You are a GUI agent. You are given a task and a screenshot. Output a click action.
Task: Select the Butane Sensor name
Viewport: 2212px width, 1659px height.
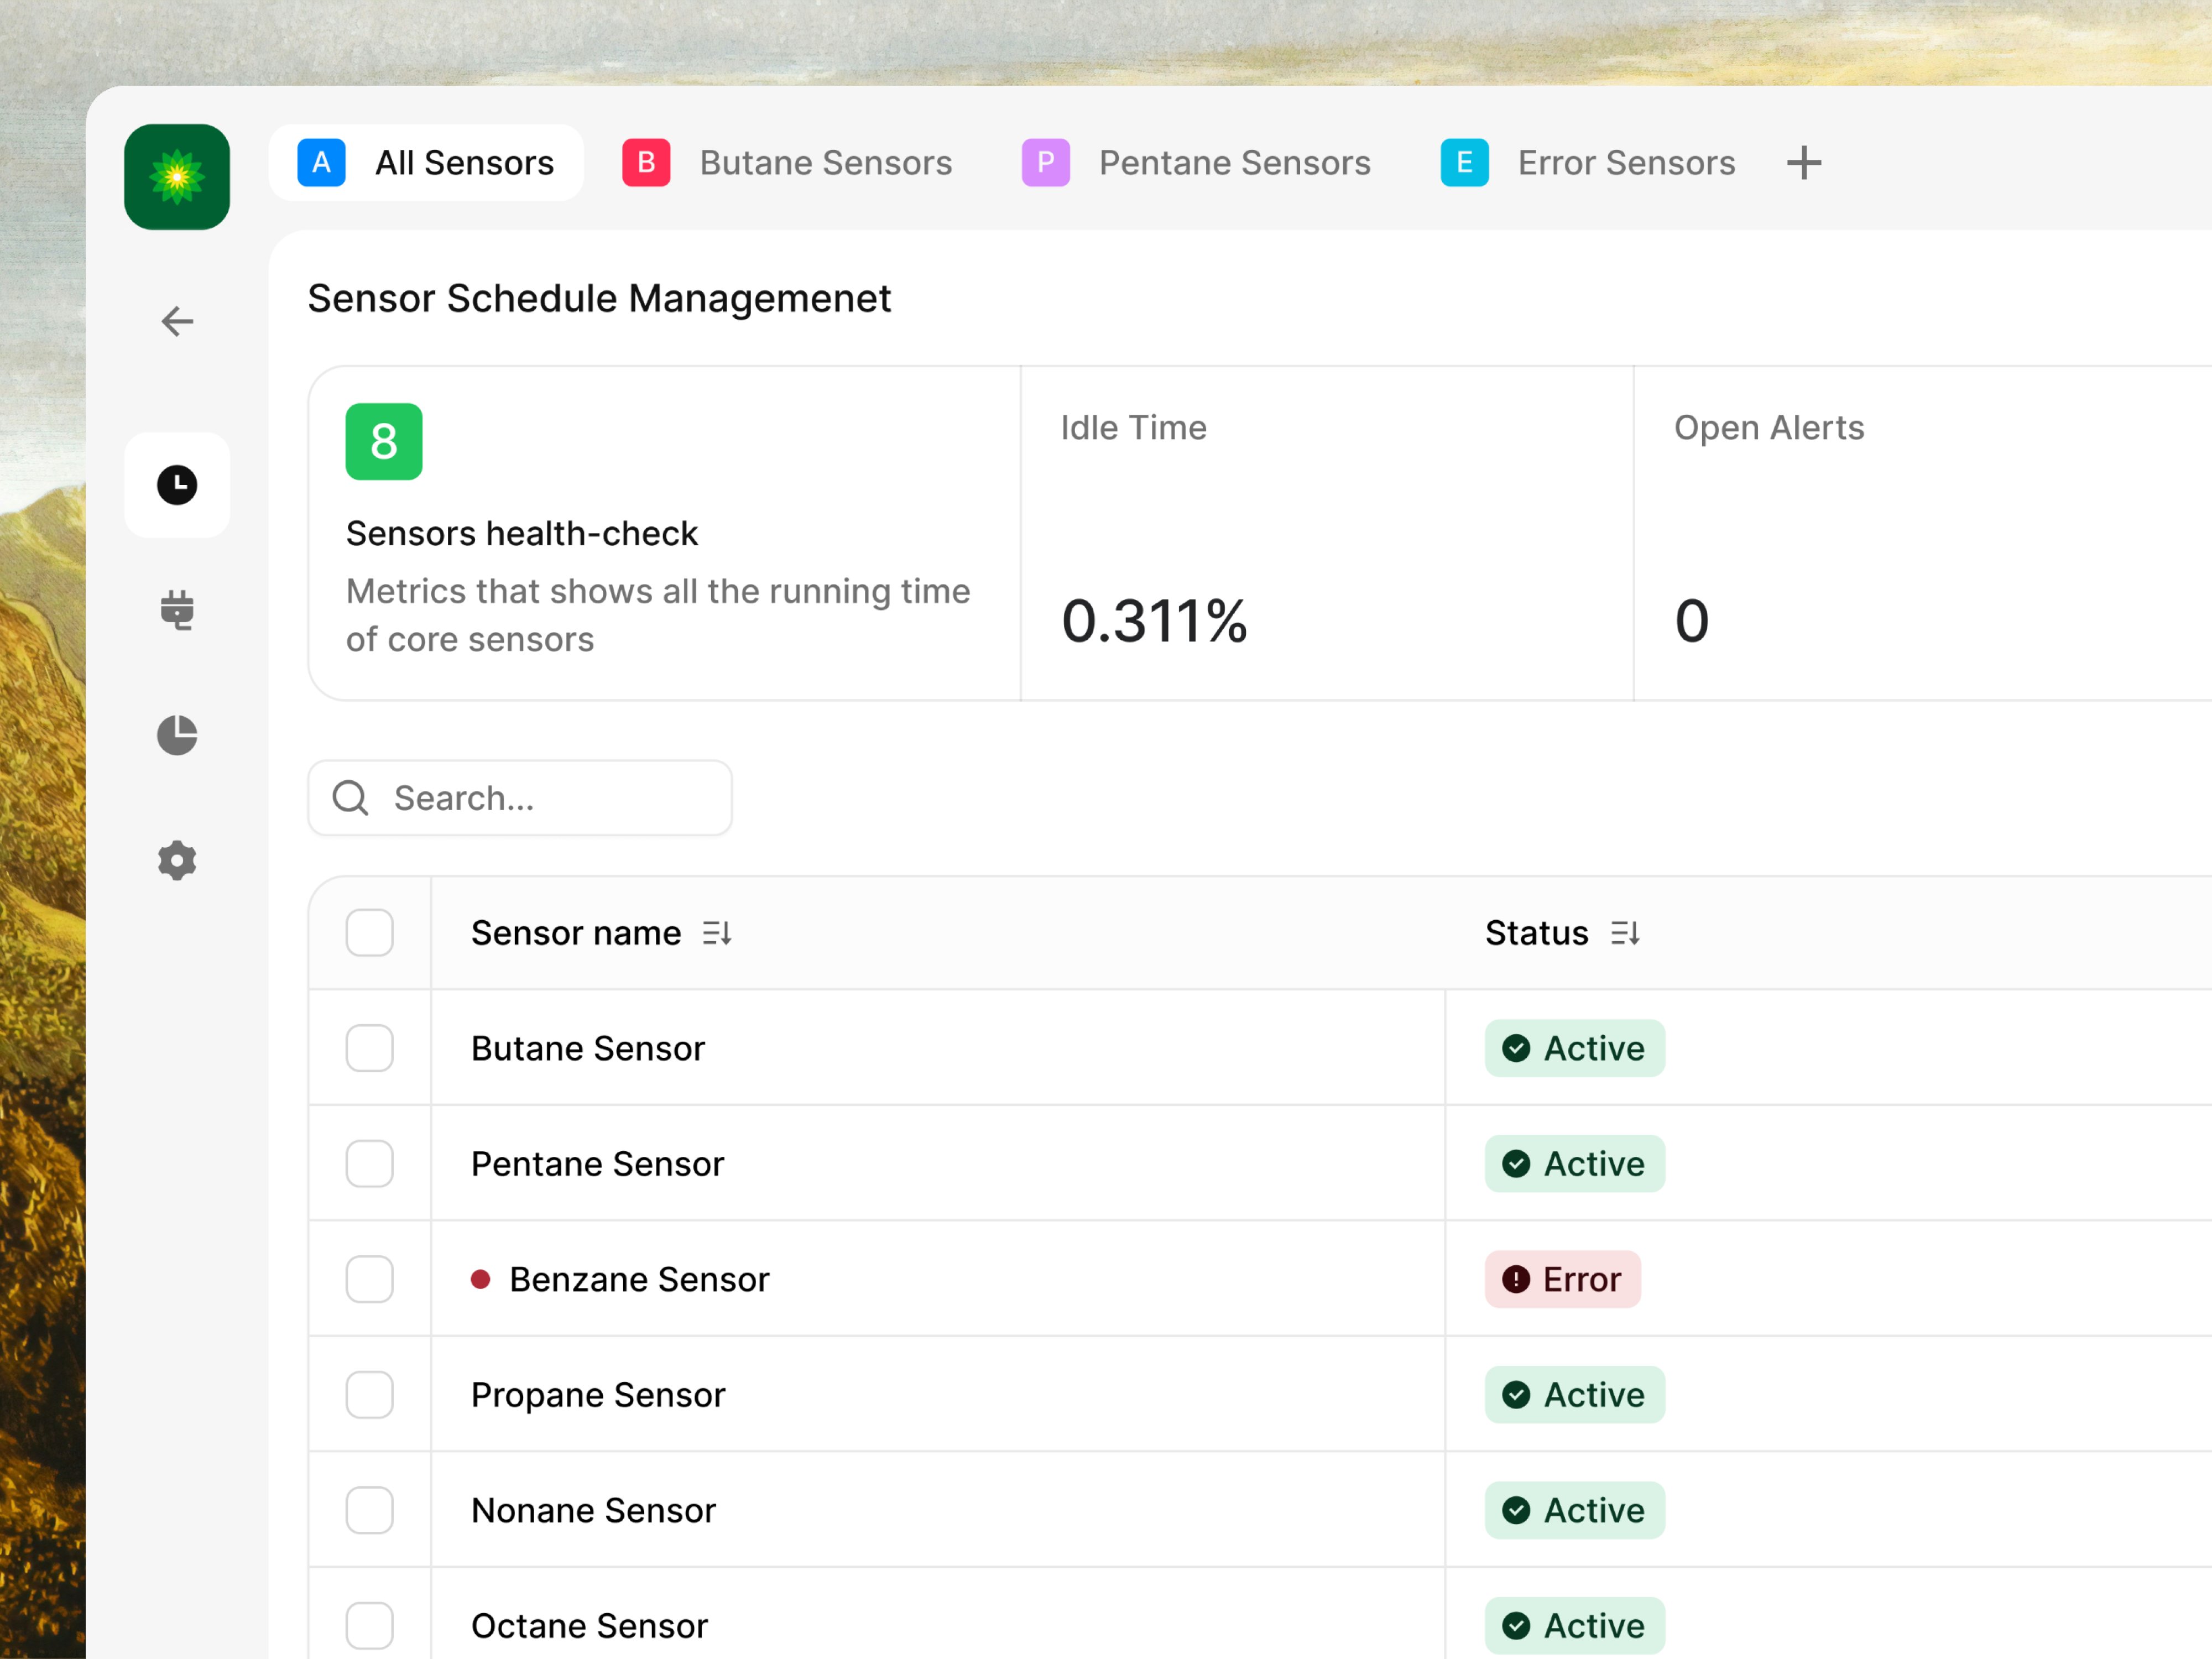[x=588, y=1048]
